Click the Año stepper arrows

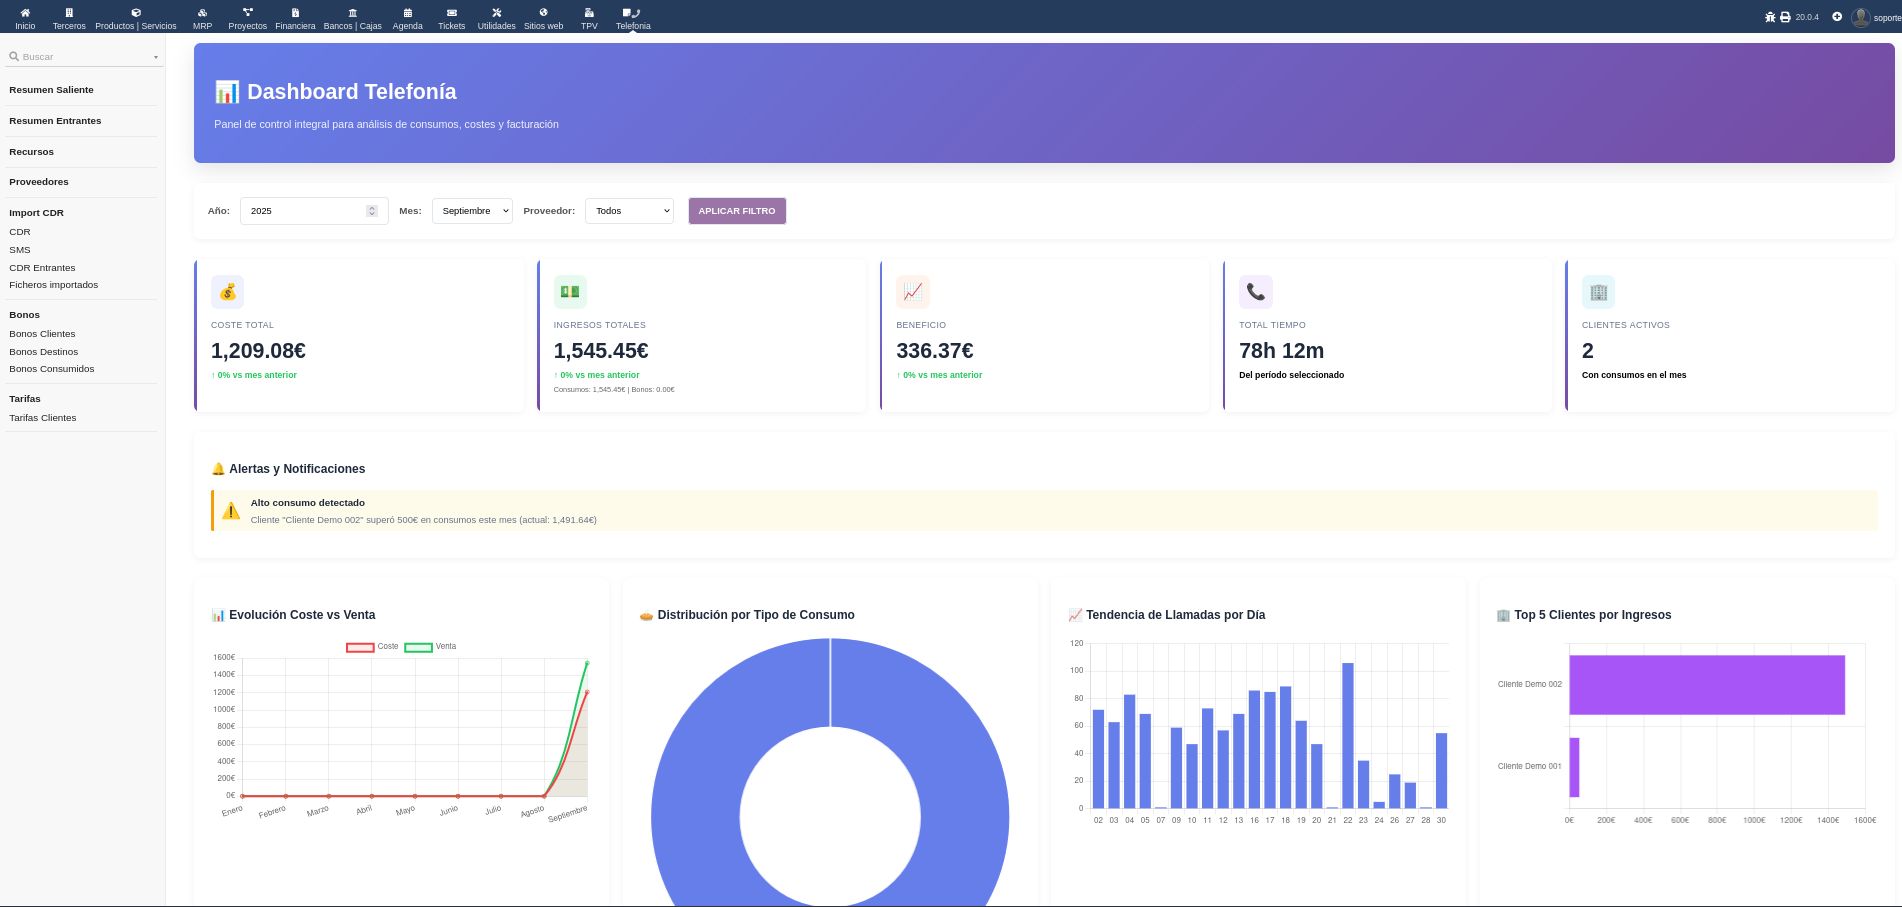372,211
